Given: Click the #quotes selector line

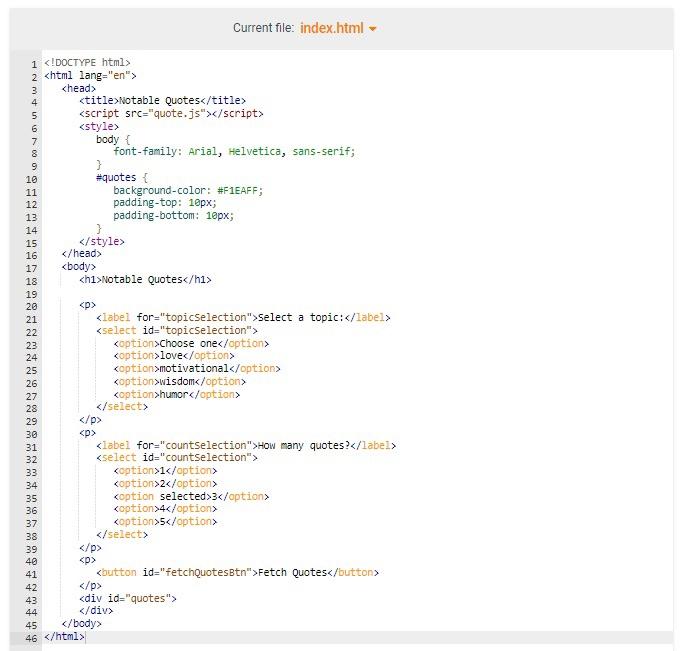Looking at the screenshot, I should [122, 177].
